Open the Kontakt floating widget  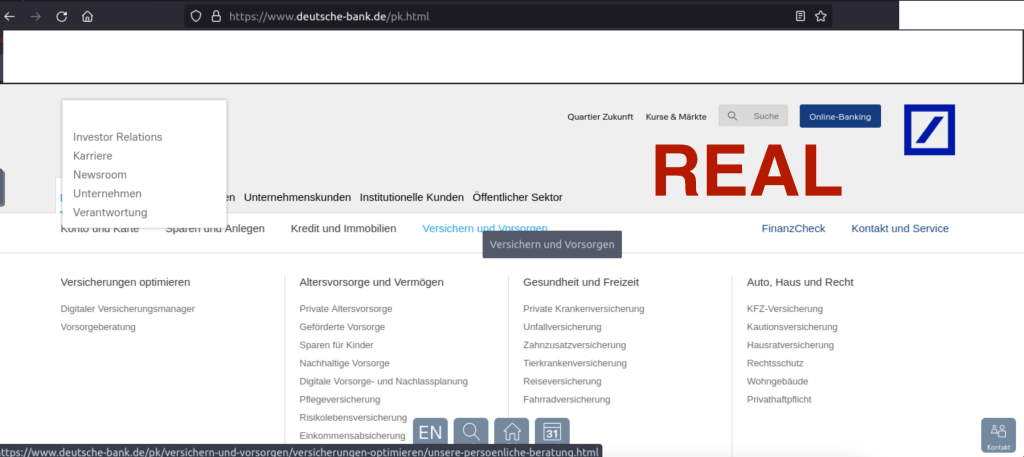(997, 435)
